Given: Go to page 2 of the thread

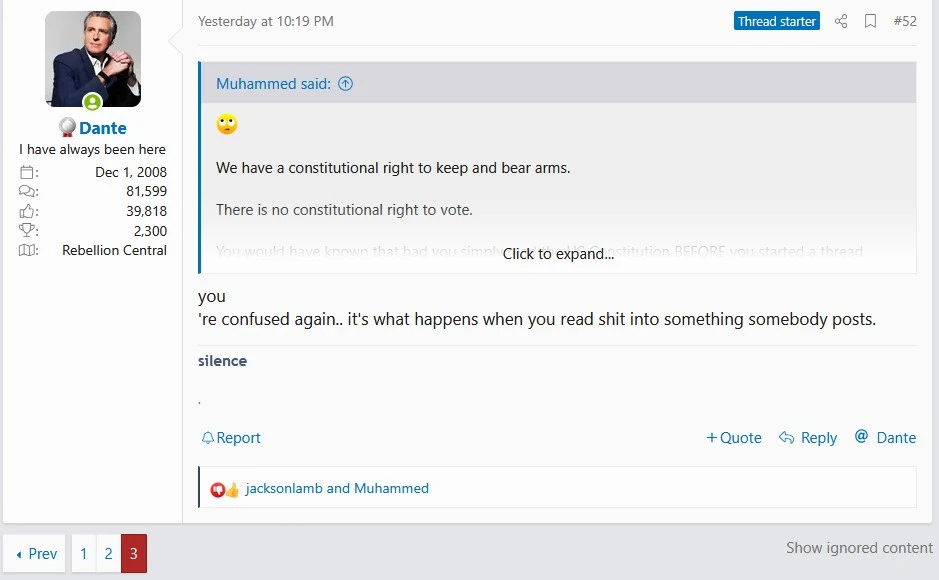Looking at the screenshot, I should point(108,554).
